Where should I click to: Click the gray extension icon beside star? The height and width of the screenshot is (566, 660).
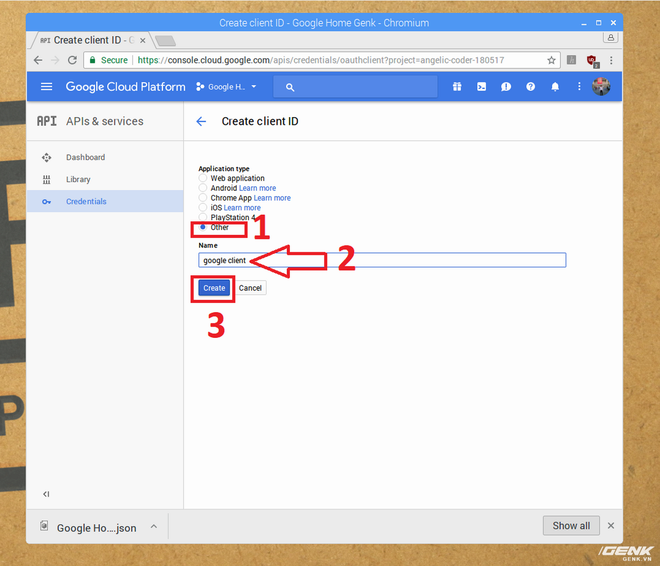pyautogui.click(x=571, y=60)
